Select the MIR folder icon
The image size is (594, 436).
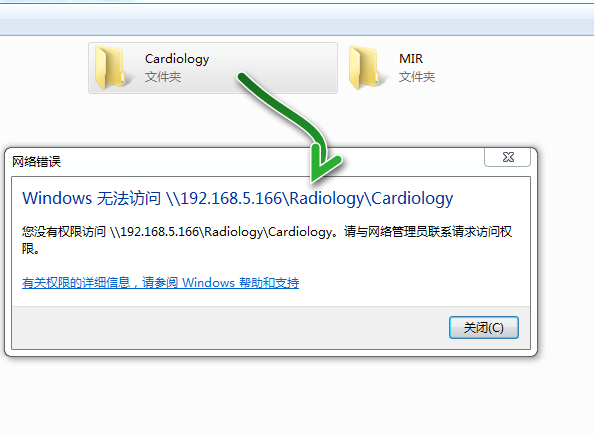[365, 67]
